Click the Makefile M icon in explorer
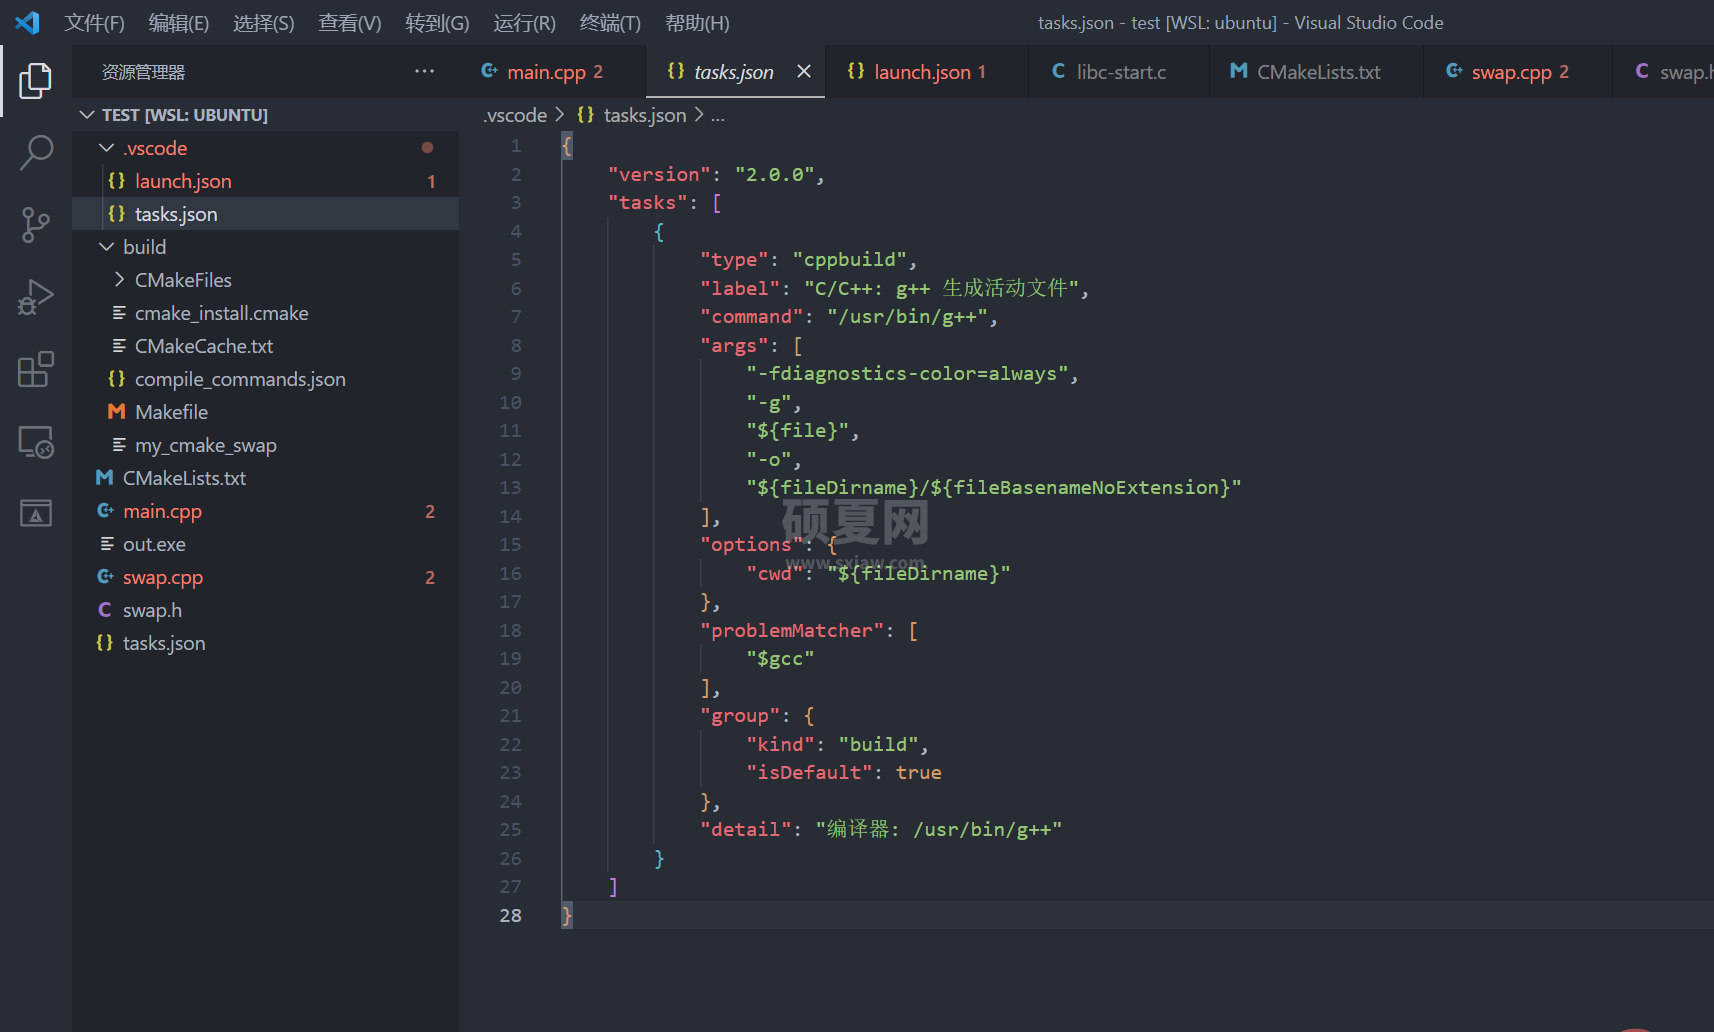1714x1032 pixels. click(x=116, y=412)
